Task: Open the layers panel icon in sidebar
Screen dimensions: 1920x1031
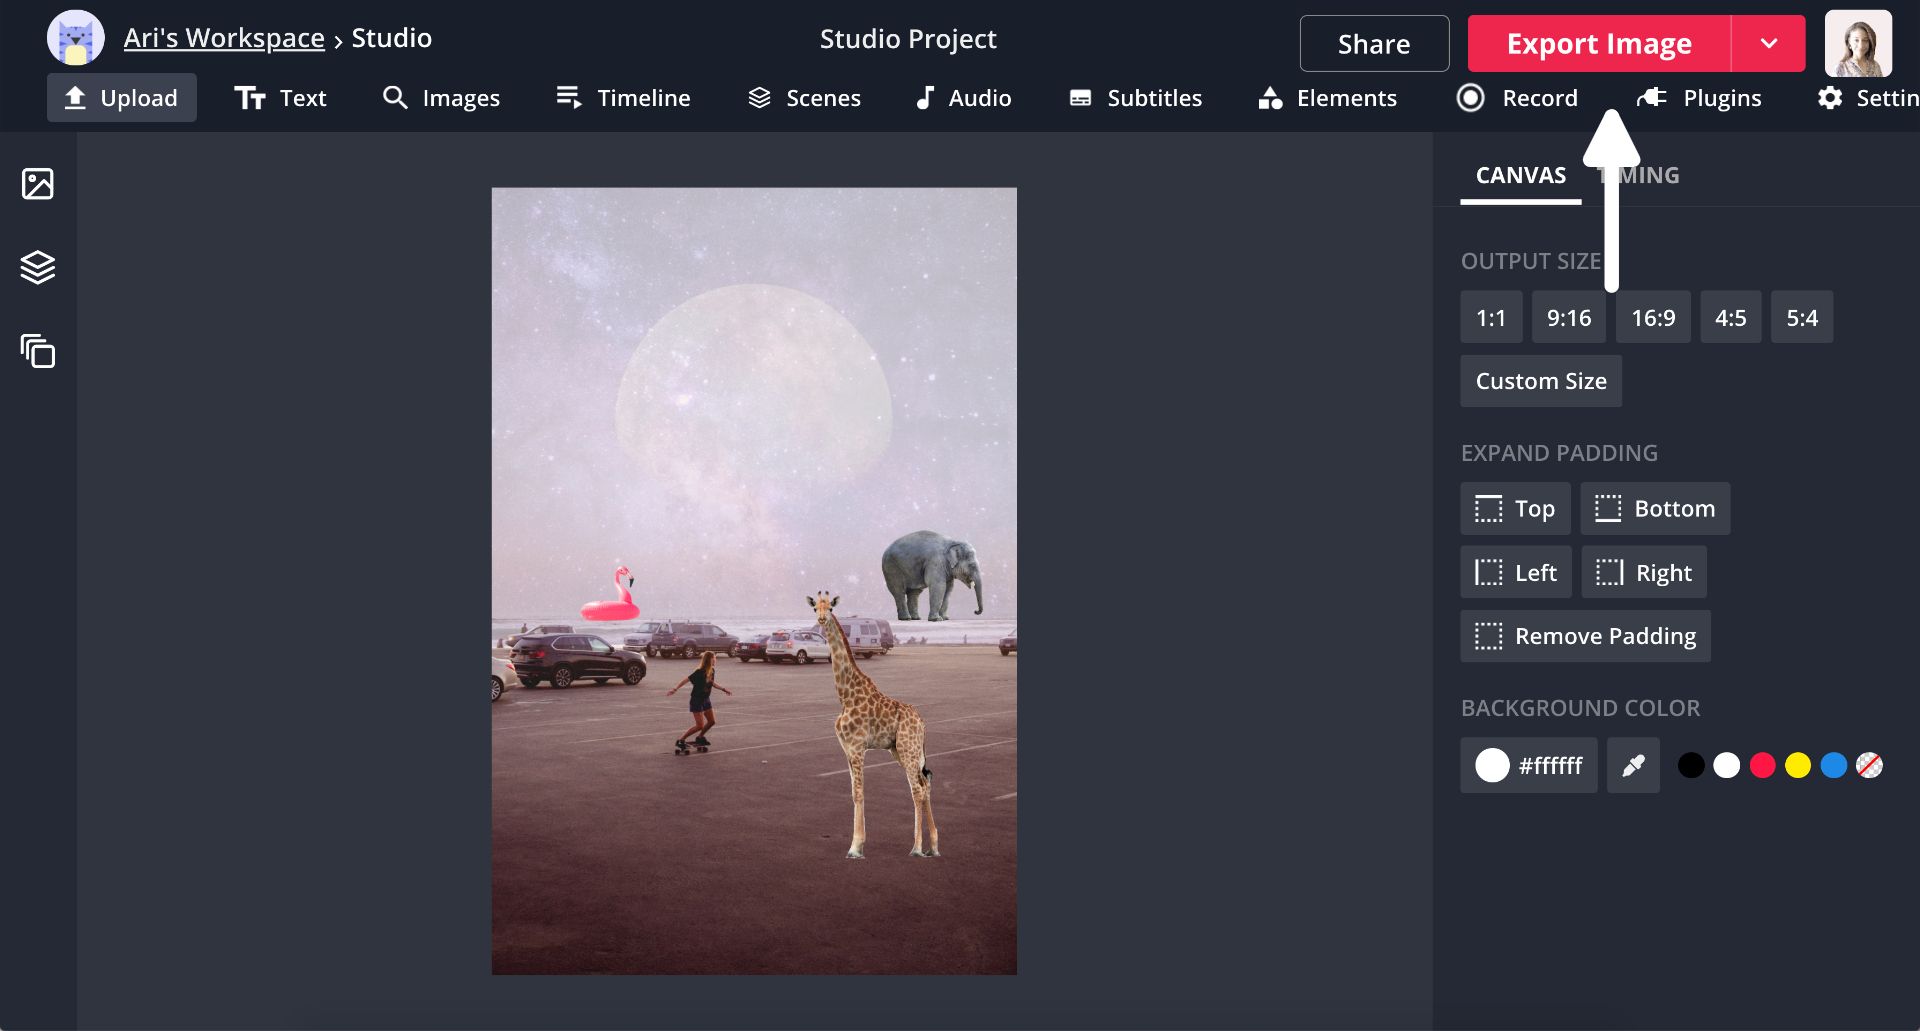Action: 38,267
